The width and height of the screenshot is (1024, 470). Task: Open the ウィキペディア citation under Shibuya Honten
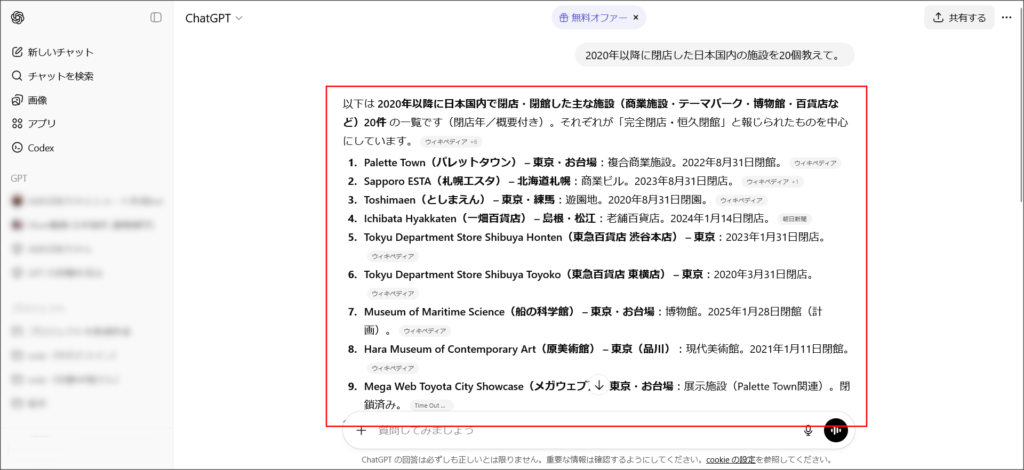click(x=393, y=257)
